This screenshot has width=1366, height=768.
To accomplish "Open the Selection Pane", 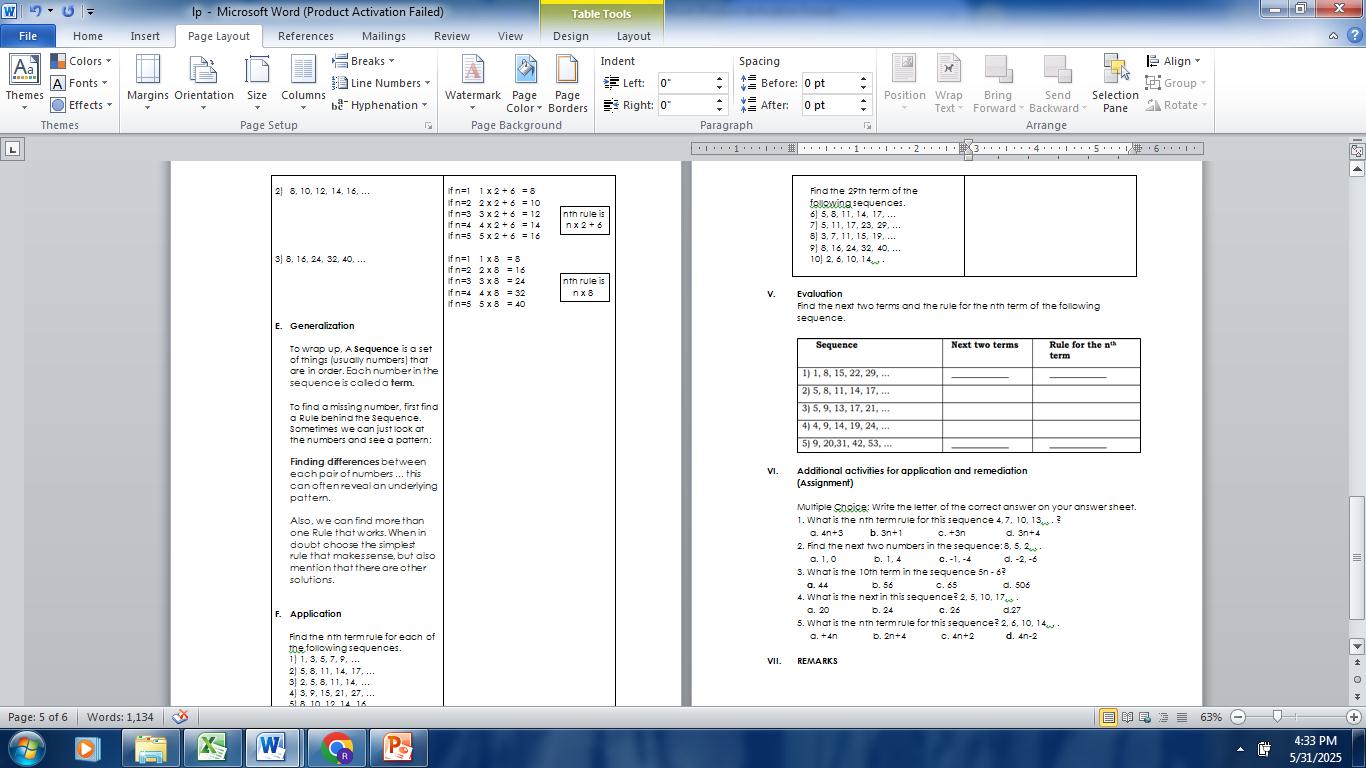I will (x=1115, y=82).
